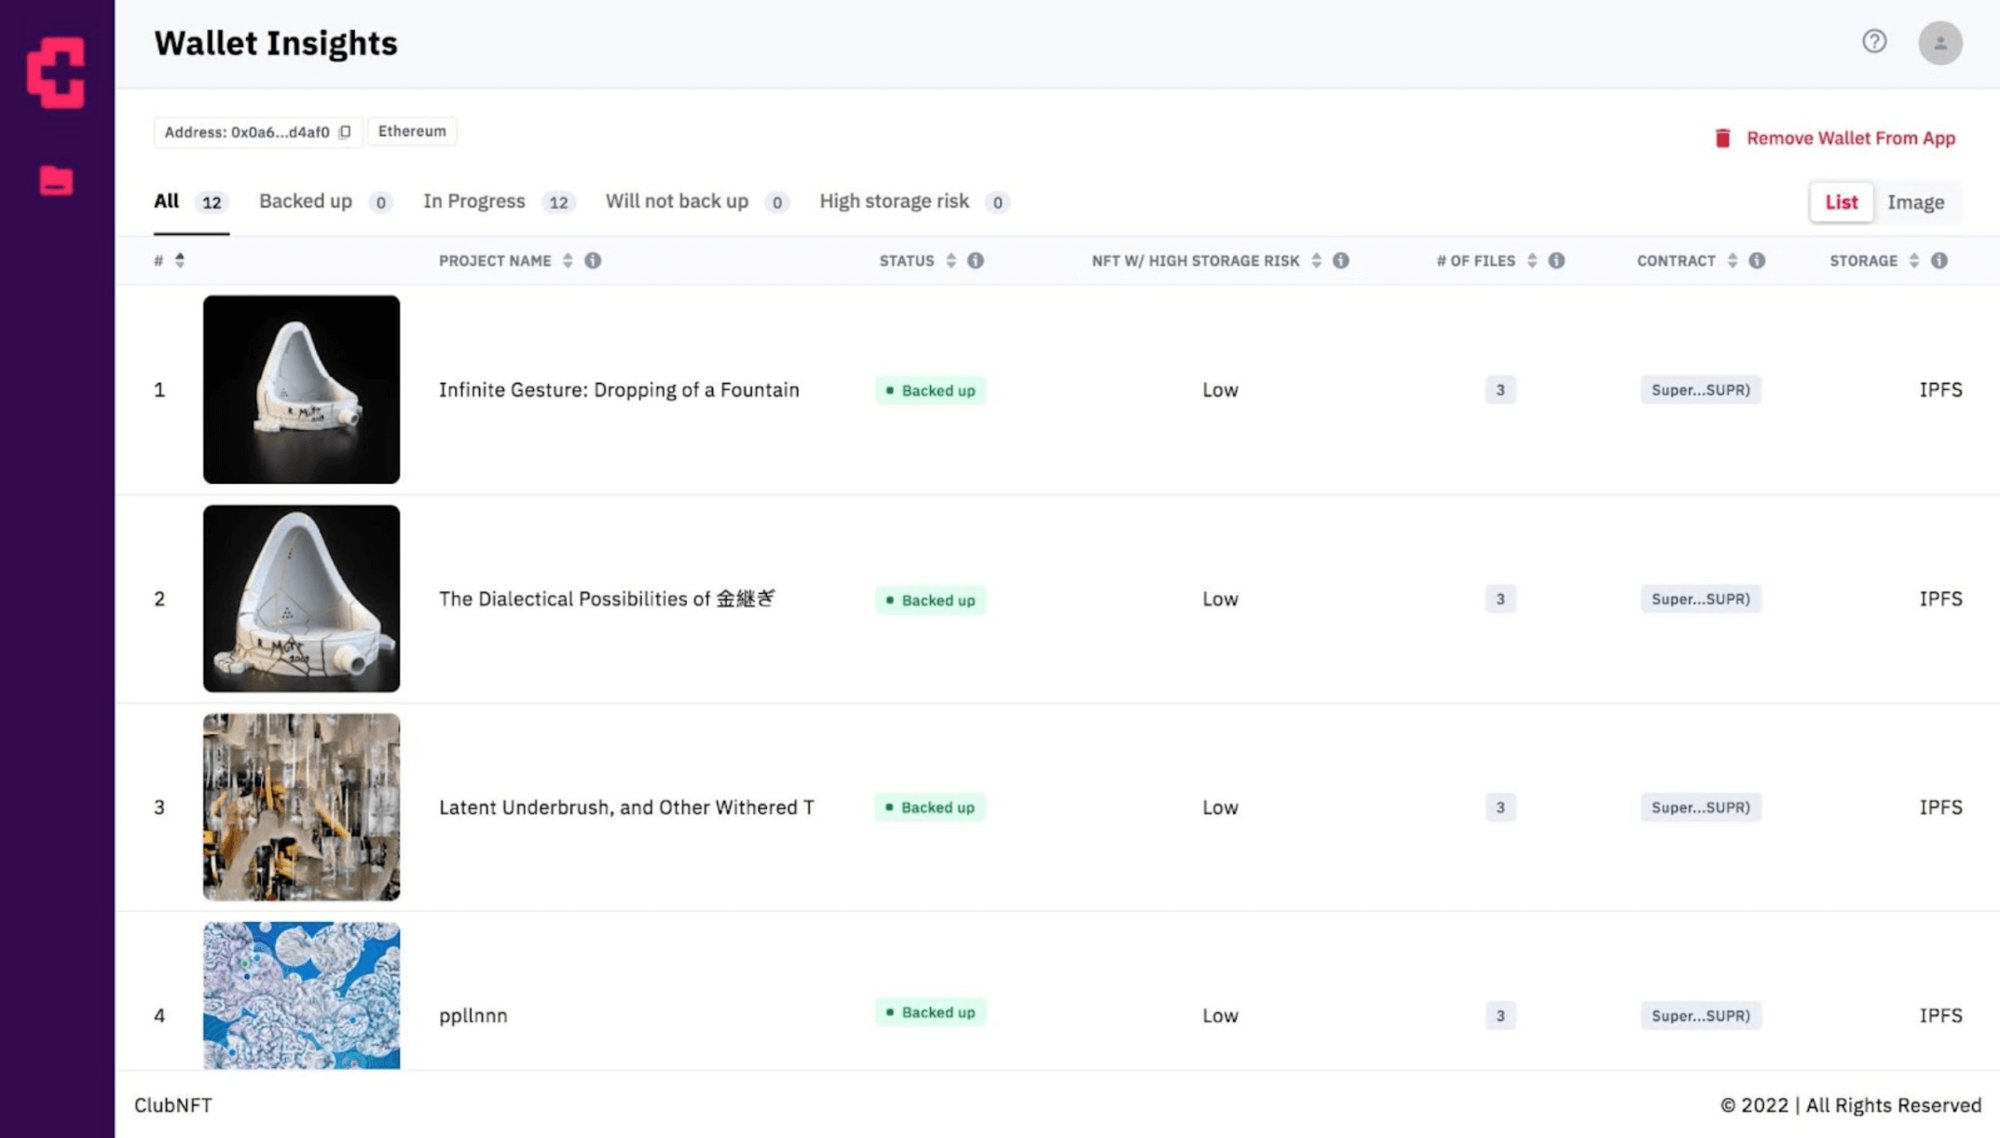The width and height of the screenshot is (2000, 1138).
Task: Click Backed up status of Latent Underbrush
Action: click(x=930, y=807)
